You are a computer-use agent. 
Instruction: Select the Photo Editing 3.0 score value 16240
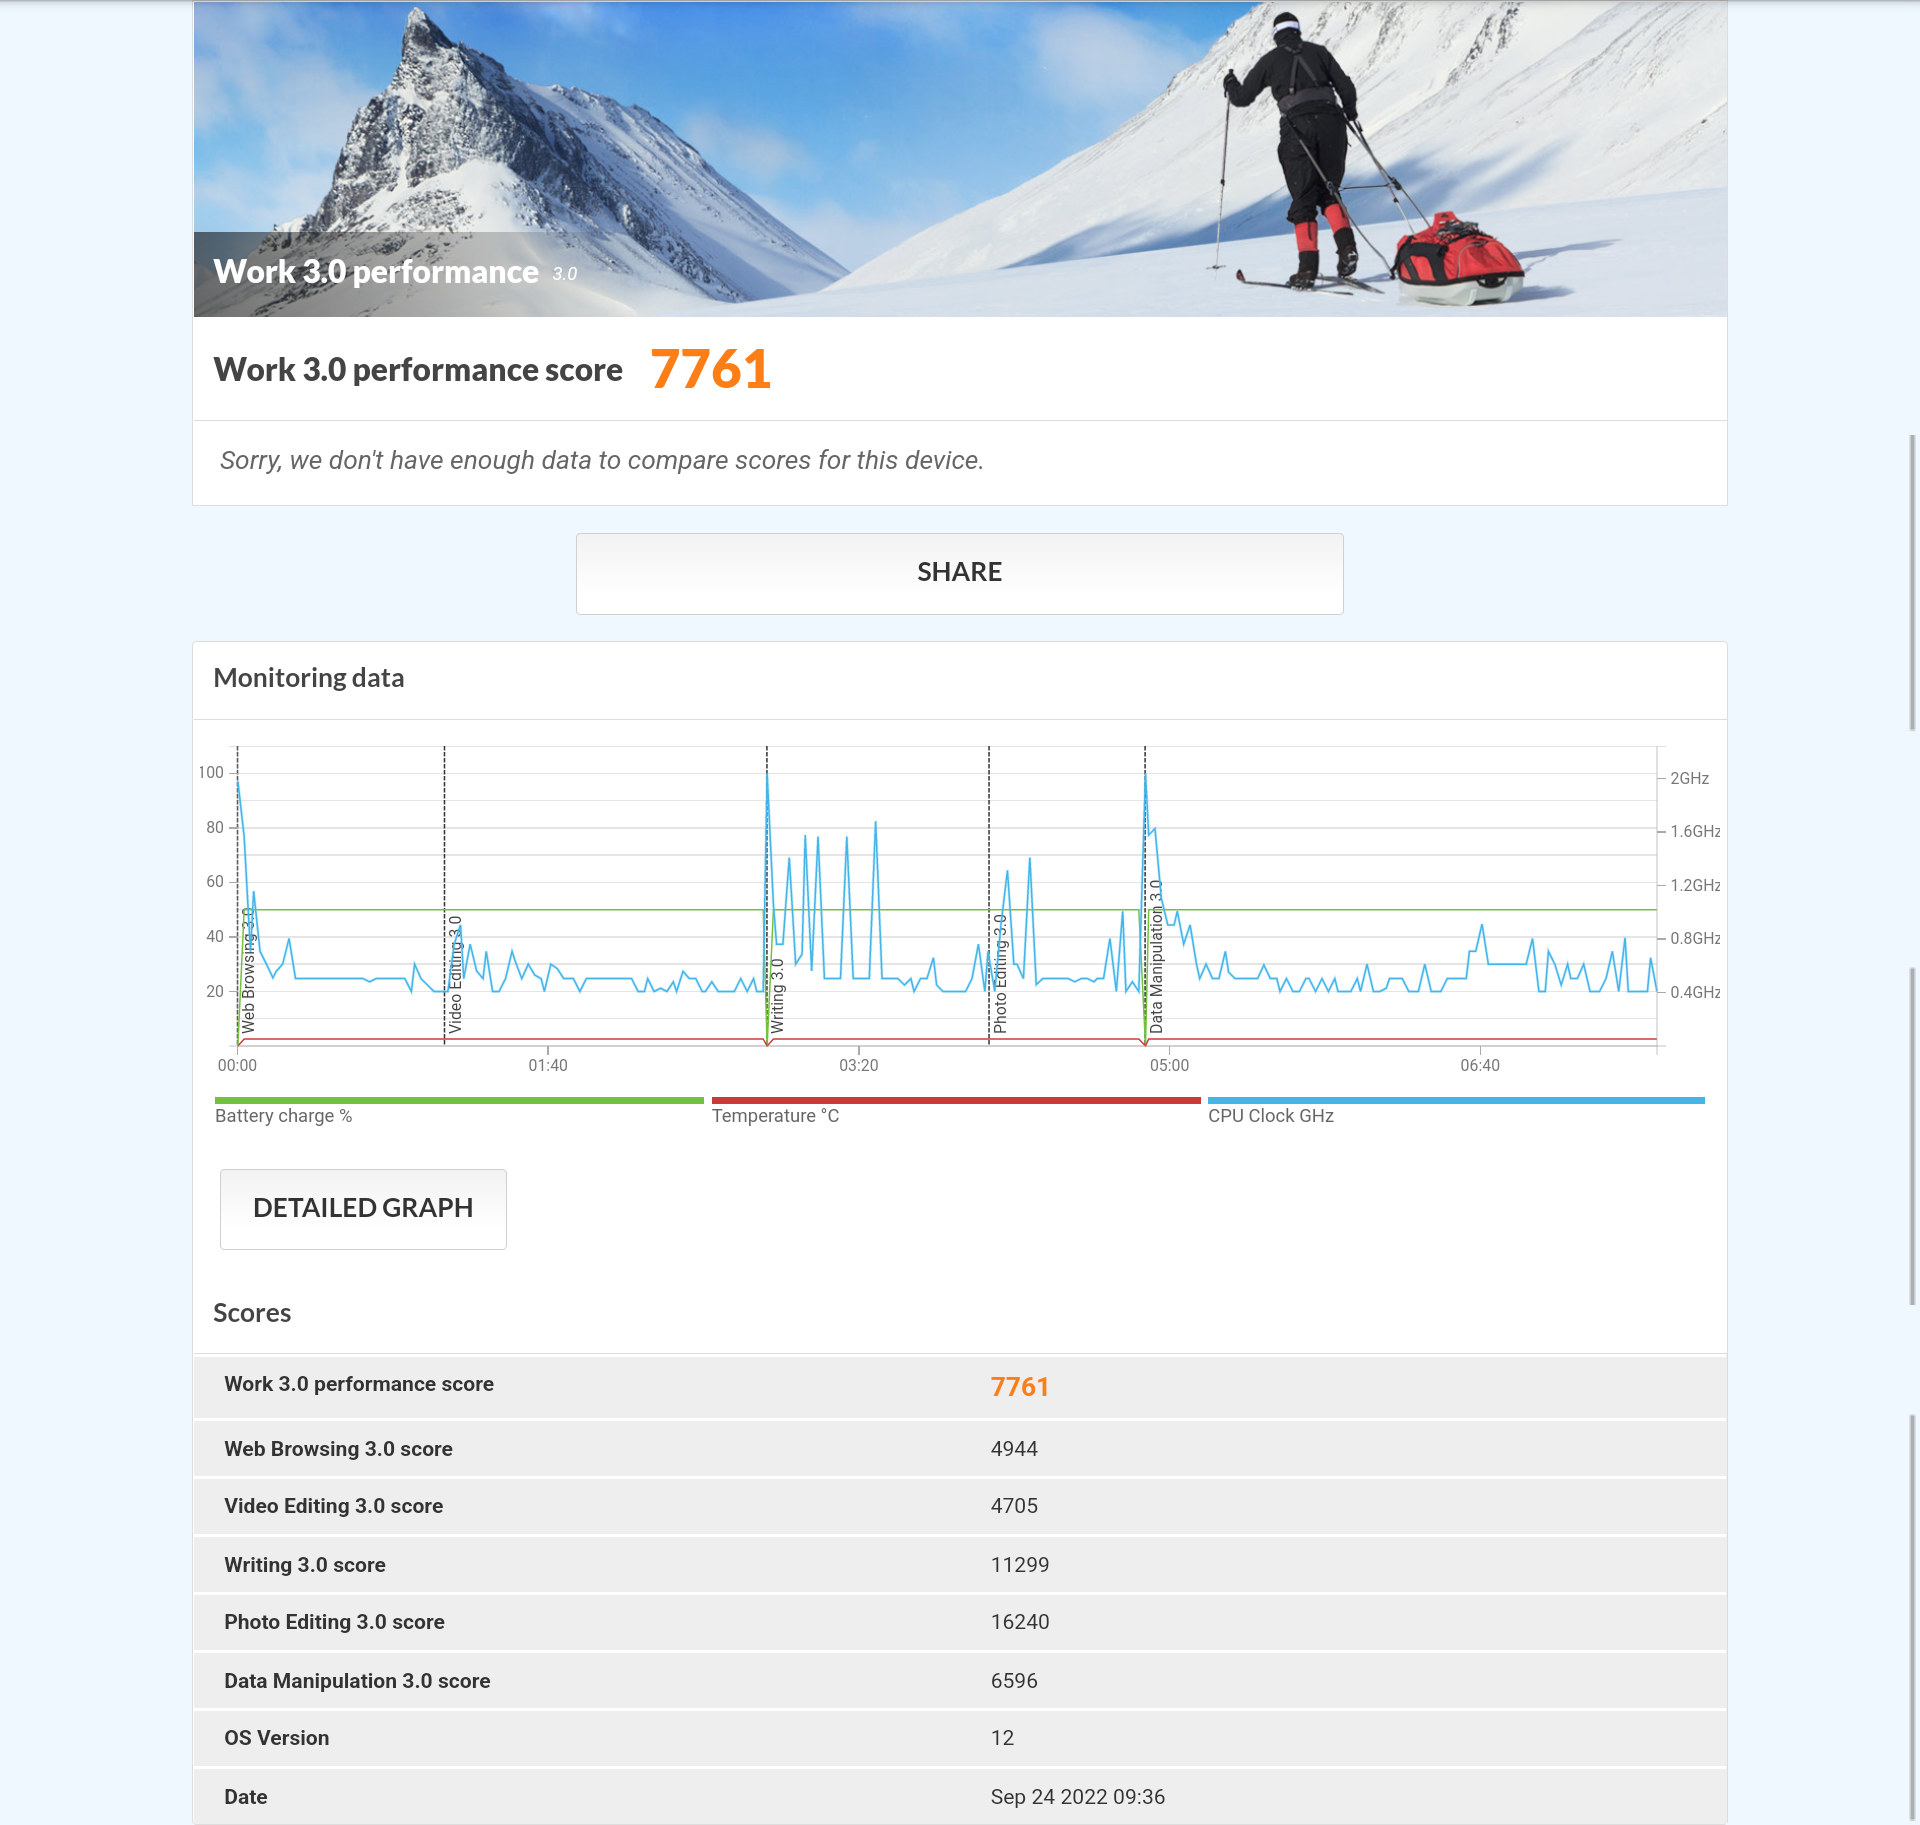(1020, 1622)
